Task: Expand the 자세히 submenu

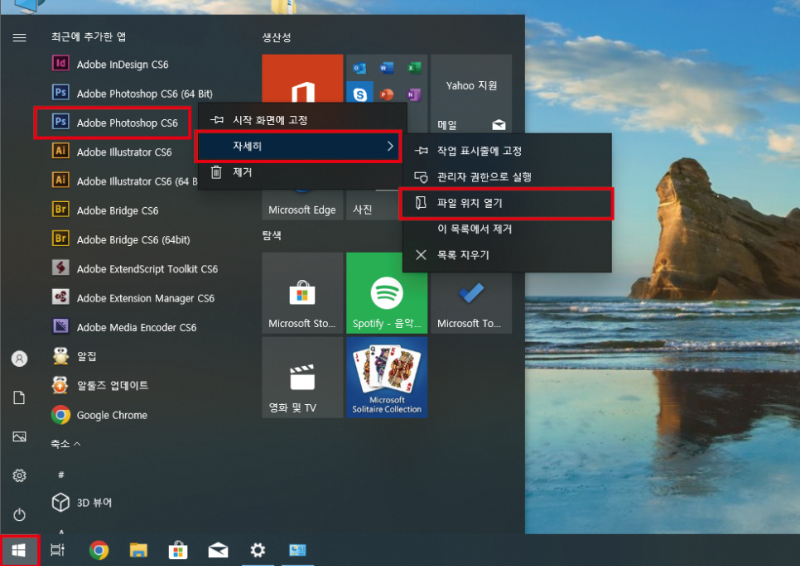Action: pyautogui.click(x=299, y=146)
